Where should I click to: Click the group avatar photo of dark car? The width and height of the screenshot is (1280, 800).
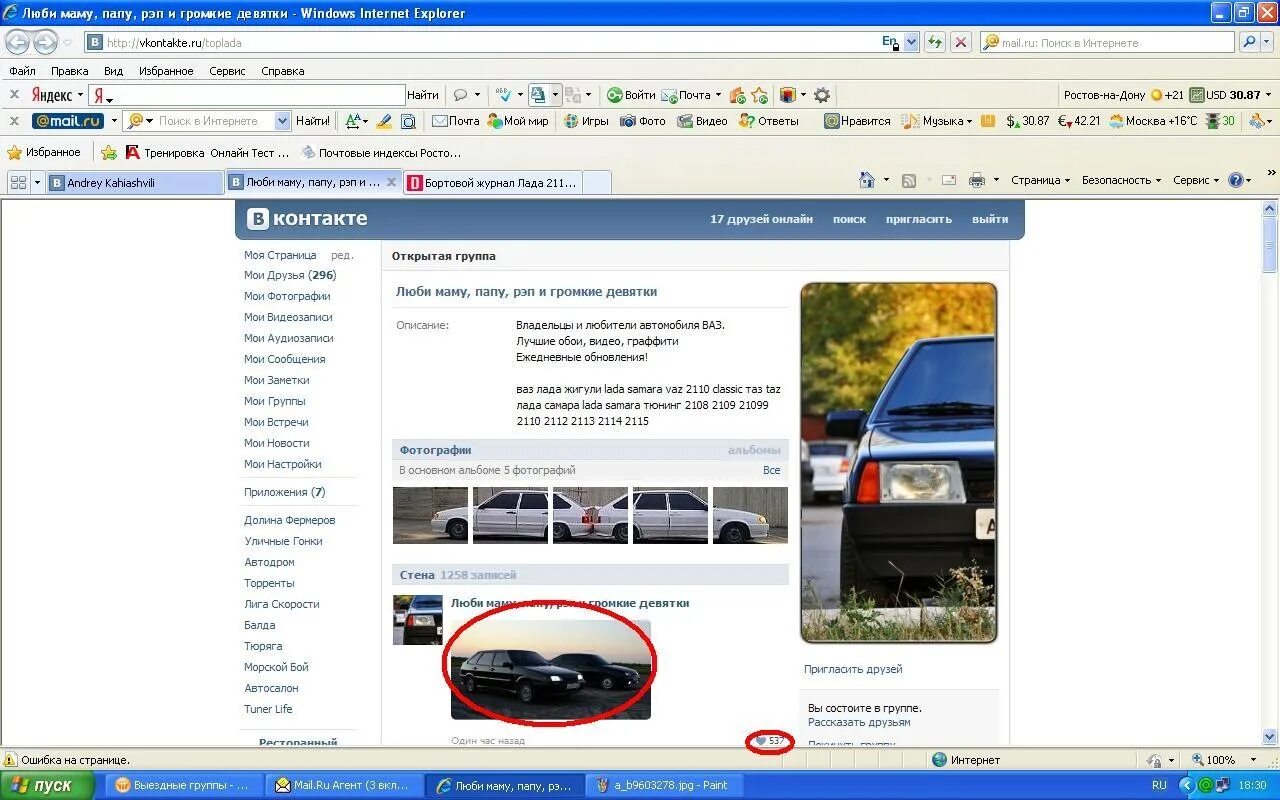tap(899, 463)
